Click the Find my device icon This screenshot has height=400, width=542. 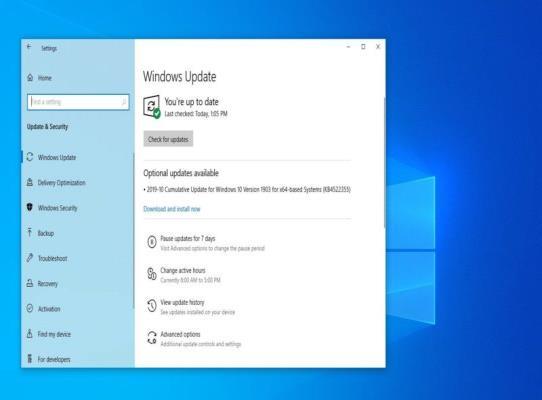click(30, 334)
